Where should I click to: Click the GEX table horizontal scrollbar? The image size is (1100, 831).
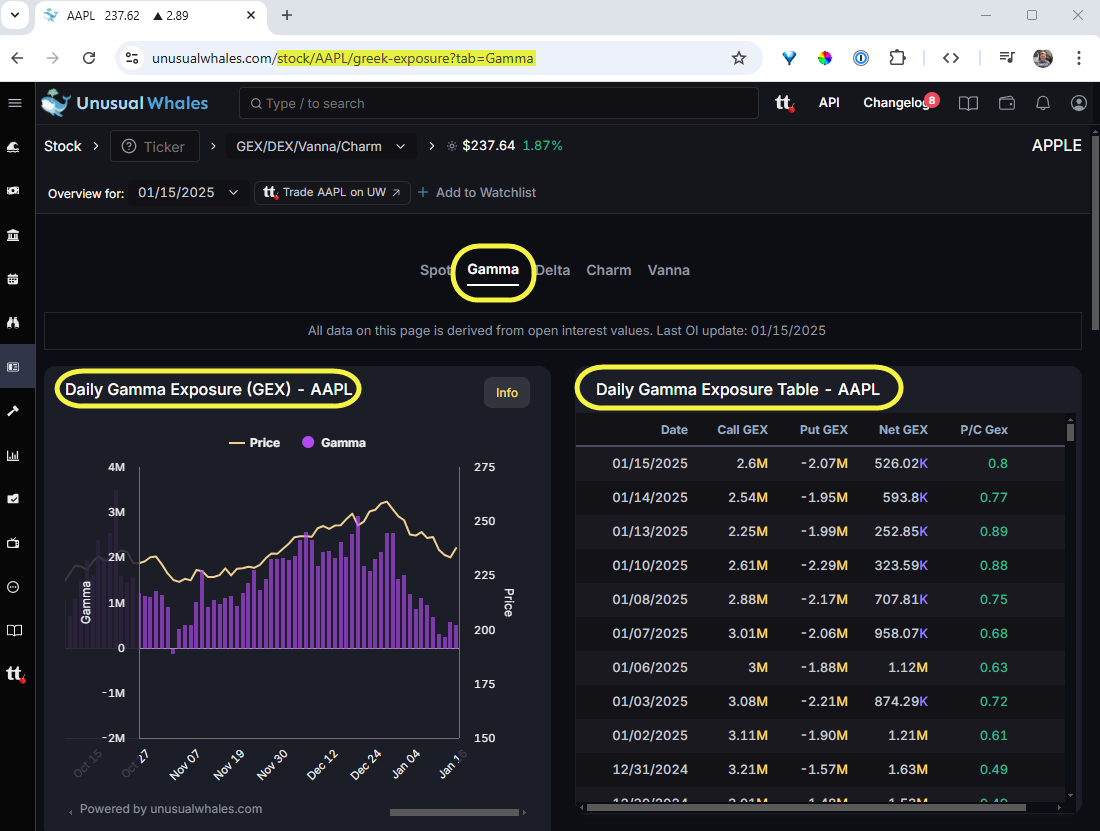click(806, 808)
